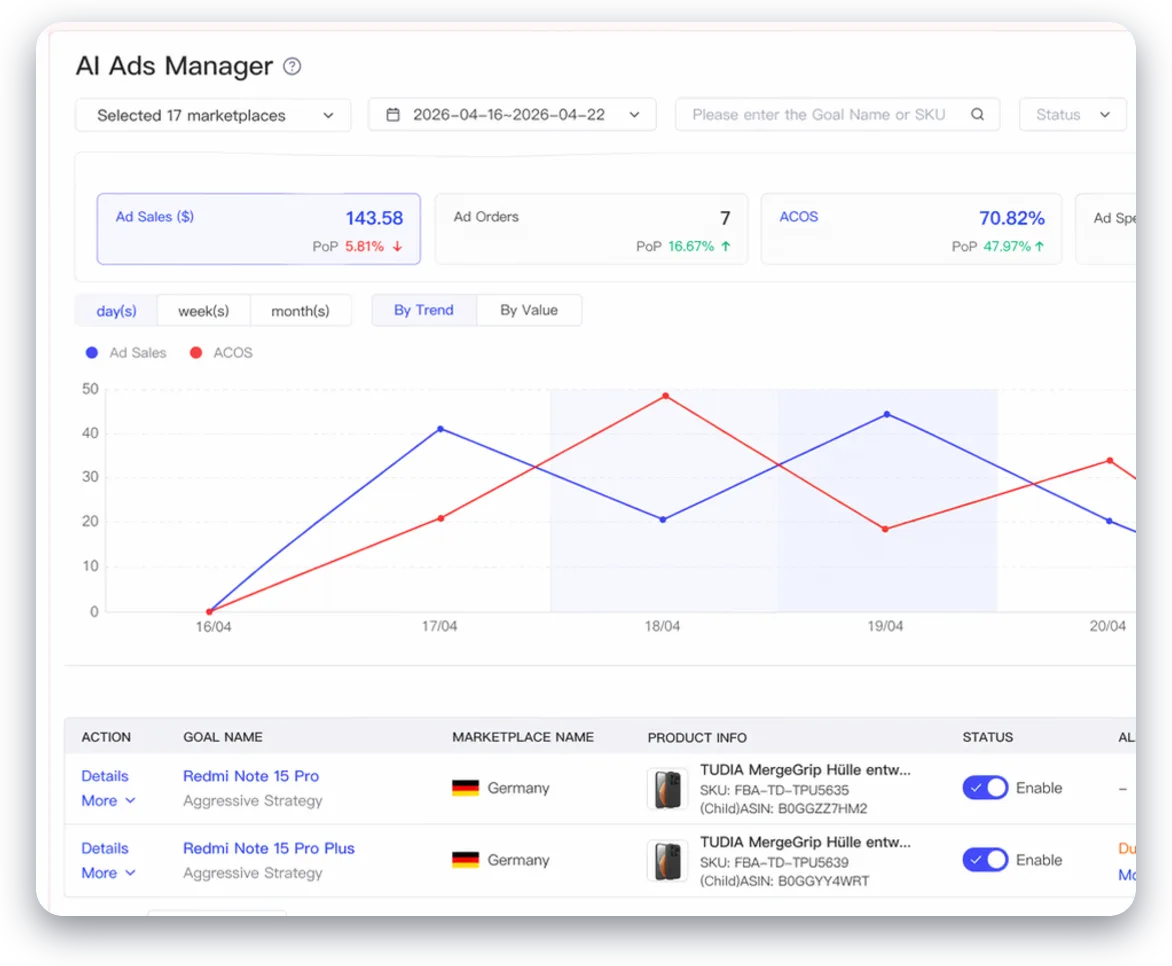Click the Germany flag beside Redmi Note 15 Pro
Image resolution: width=1172 pixels, height=966 pixels.
coord(464,786)
